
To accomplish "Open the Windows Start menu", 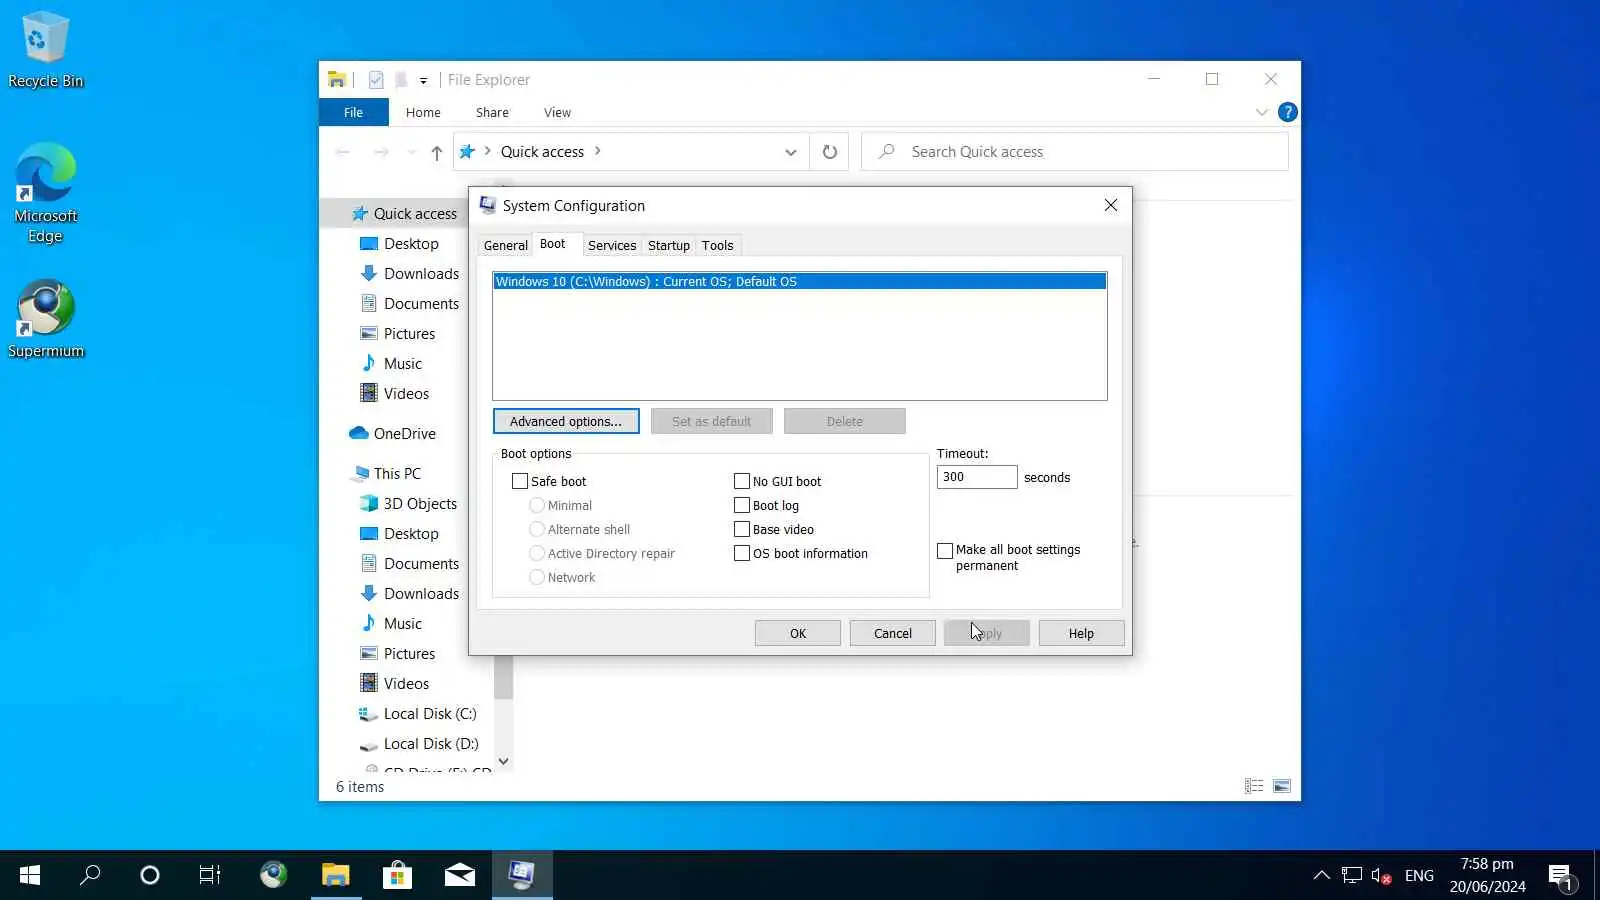I will tap(30, 875).
